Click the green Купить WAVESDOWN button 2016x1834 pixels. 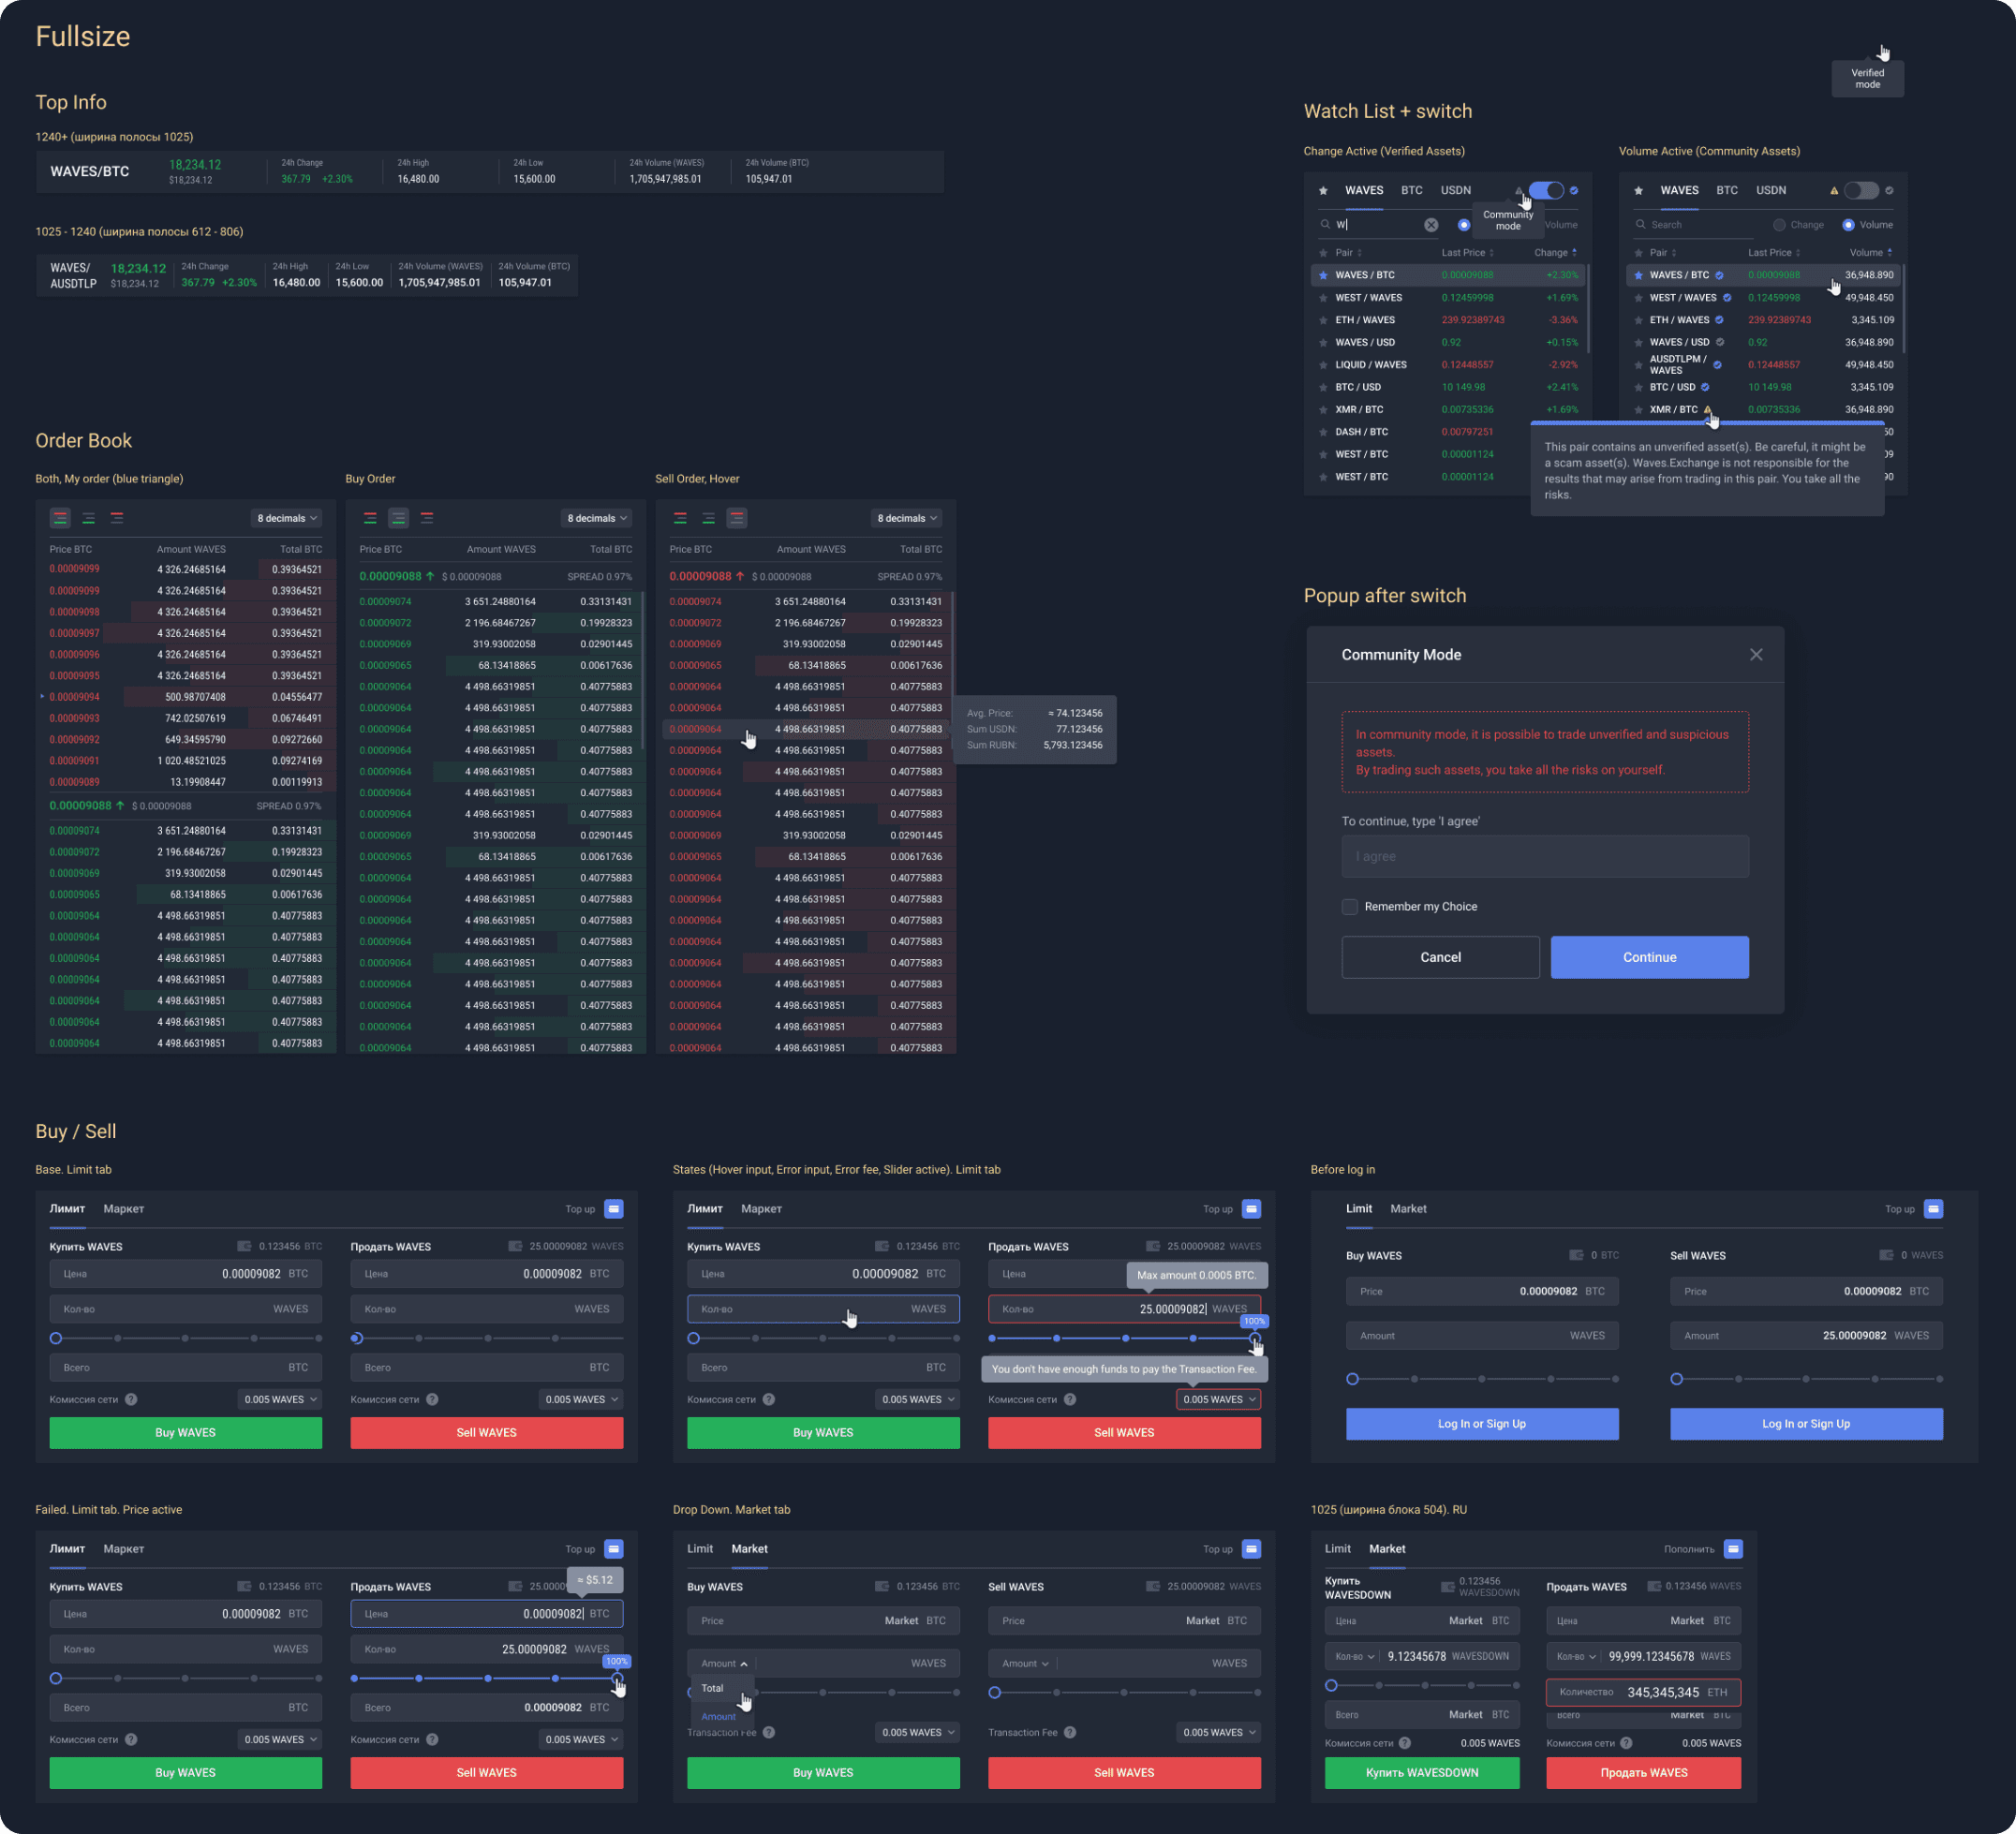click(x=1421, y=1772)
